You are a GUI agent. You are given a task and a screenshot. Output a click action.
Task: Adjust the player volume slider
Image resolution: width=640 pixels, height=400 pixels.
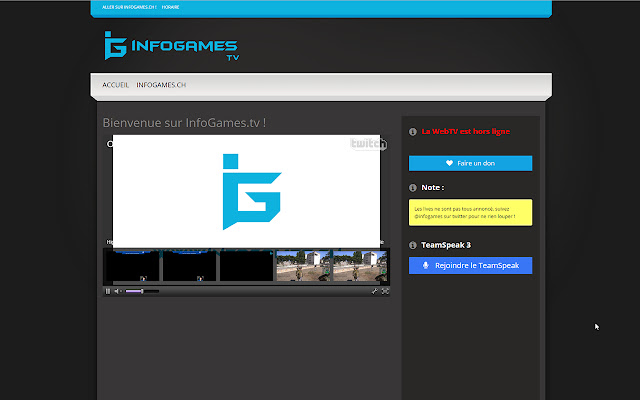141,291
